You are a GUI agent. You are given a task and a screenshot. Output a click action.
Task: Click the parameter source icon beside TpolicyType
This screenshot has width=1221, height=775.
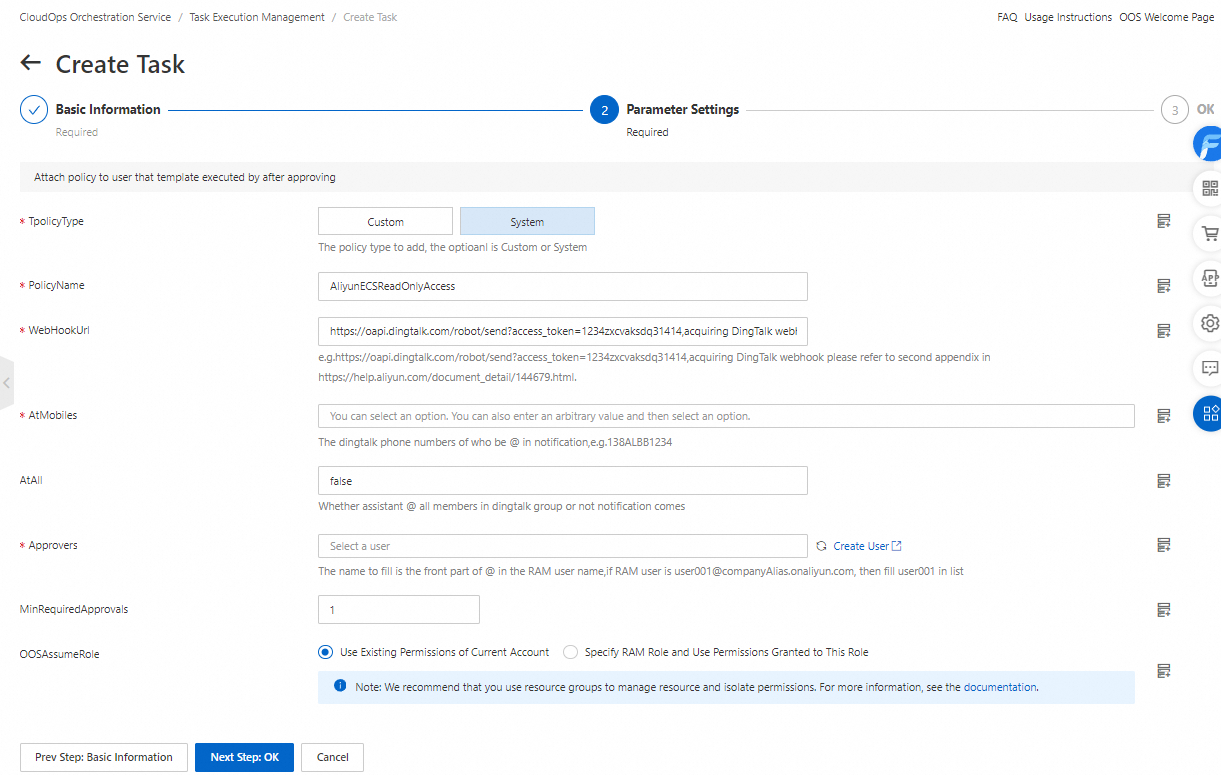click(x=1163, y=220)
